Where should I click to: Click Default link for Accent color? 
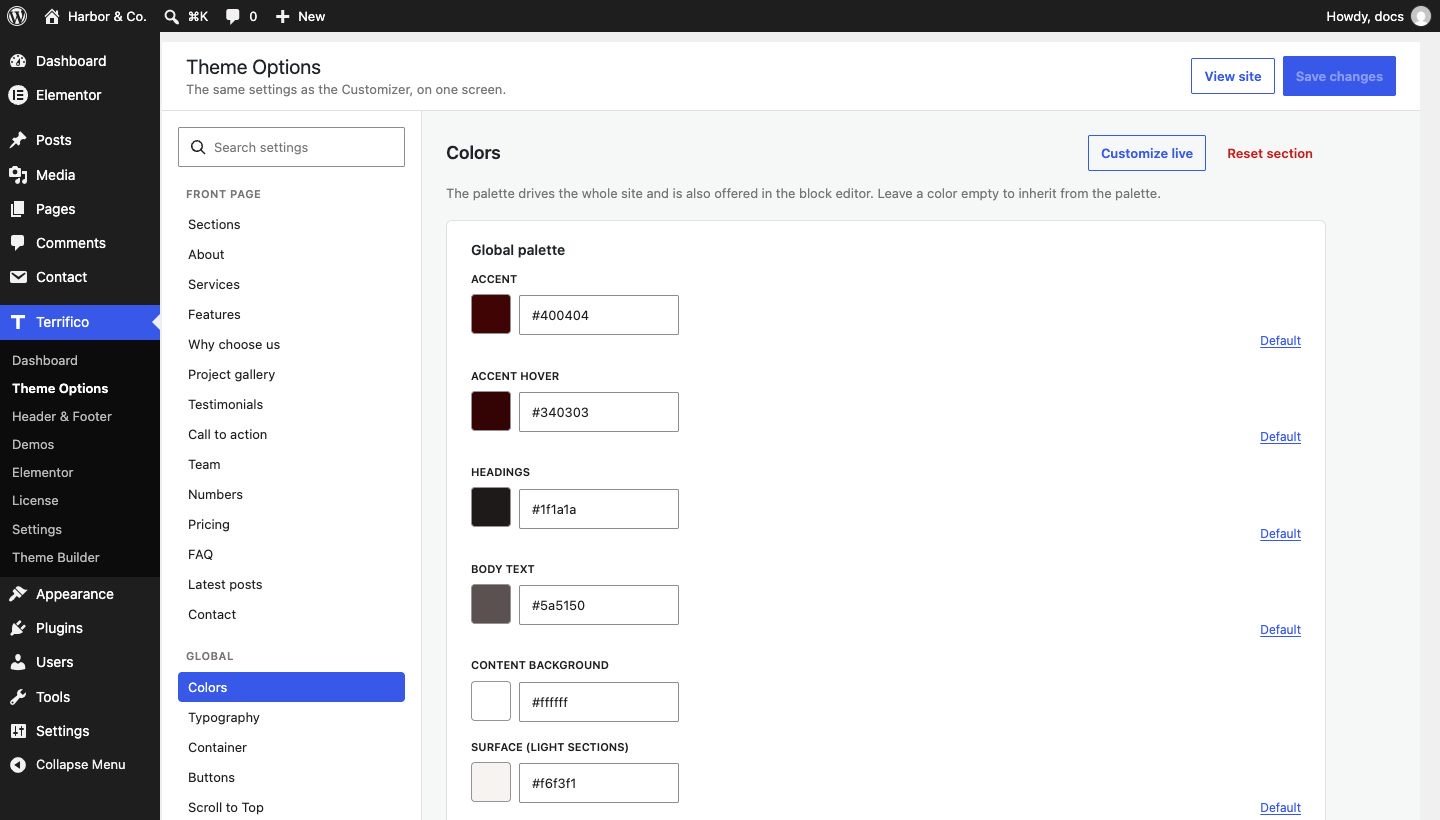pyautogui.click(x=1280, y=341)
